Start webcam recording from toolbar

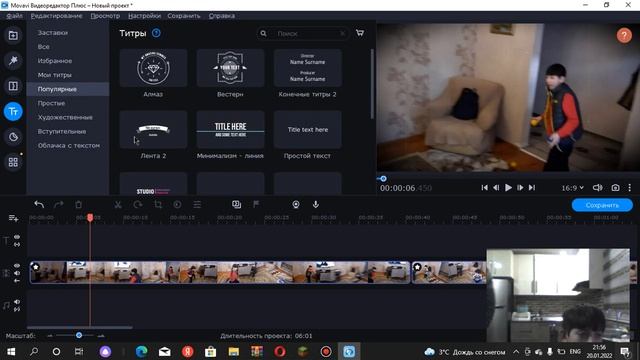pos(296,204)
